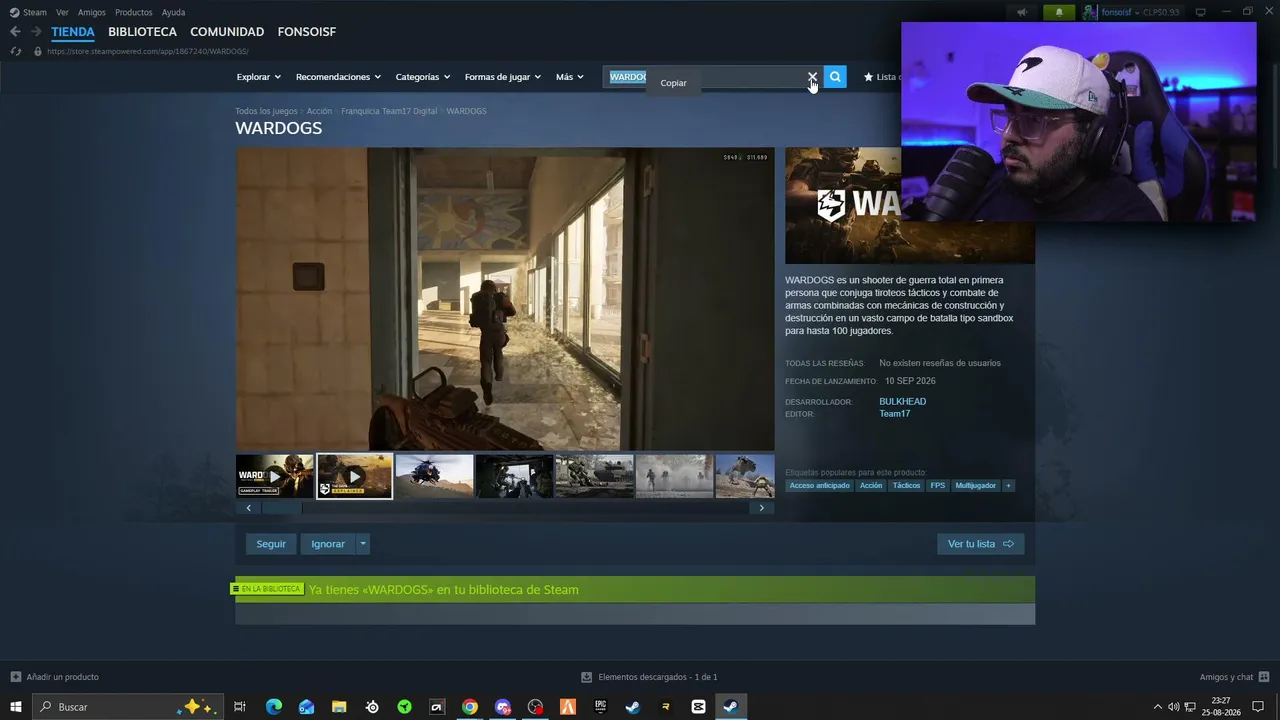Open the Recomendaciones dropdown
The image size is (1280, 720).
click(x=339, y=77)
